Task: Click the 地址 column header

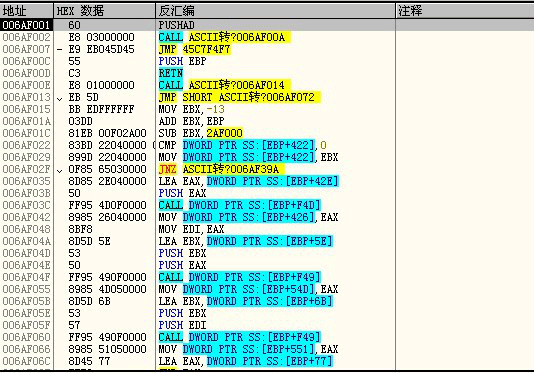Action: (27, 11)
